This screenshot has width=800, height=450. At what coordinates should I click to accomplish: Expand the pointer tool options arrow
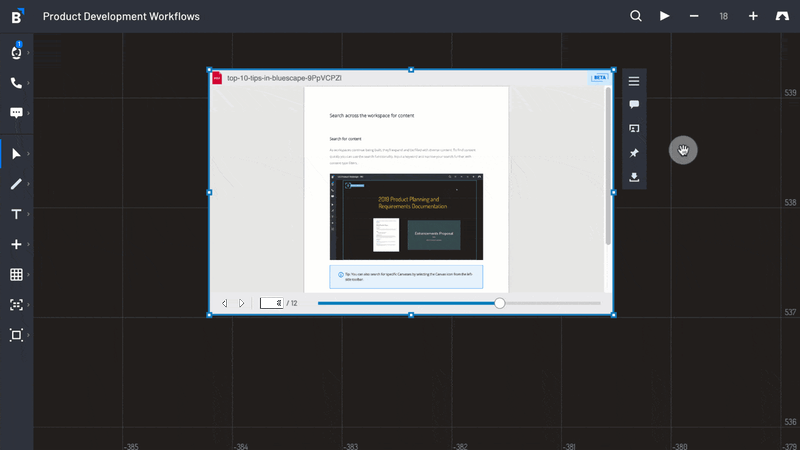(29, 154)
